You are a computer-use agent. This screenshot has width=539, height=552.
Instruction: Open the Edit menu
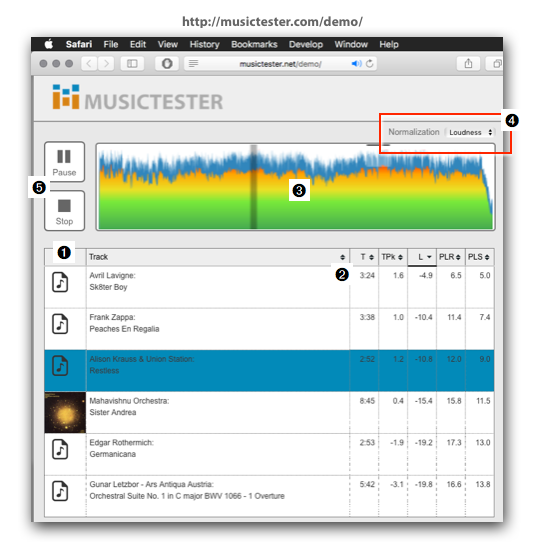(138, 44)
